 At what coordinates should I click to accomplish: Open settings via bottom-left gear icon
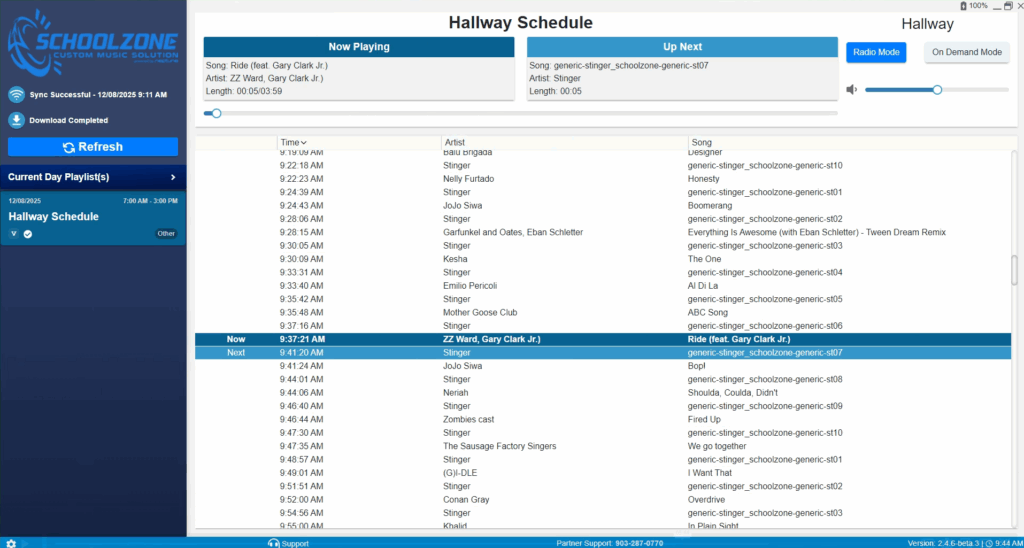11,543
